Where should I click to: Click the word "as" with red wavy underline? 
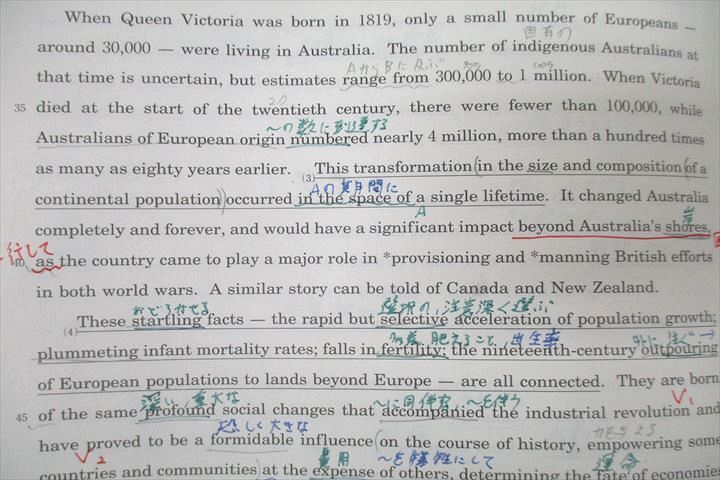45,262
